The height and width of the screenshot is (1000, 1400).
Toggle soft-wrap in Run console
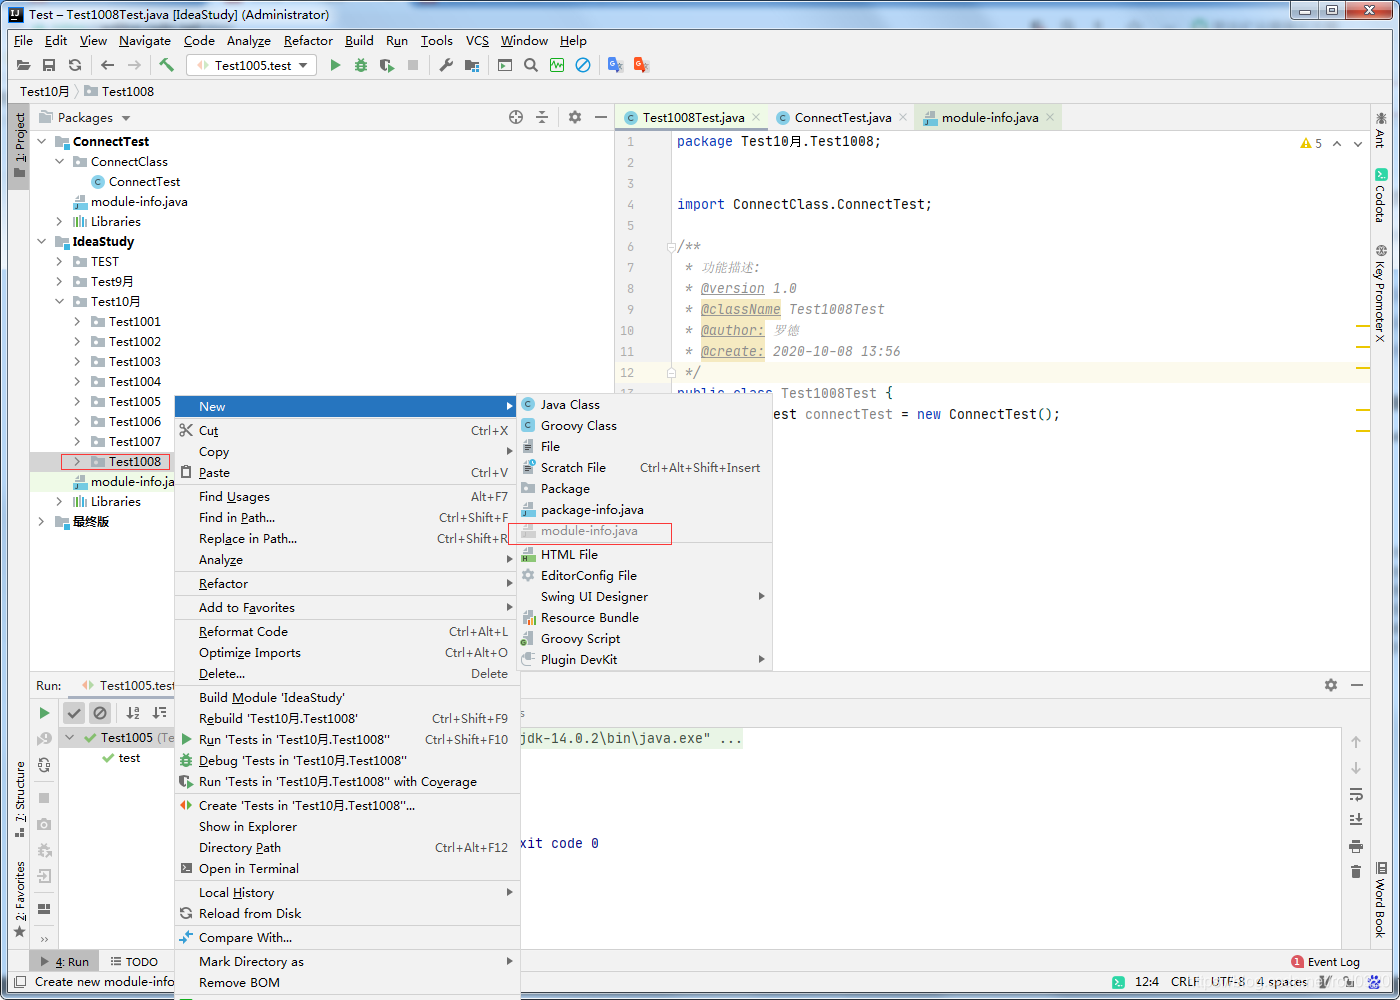1356,794
